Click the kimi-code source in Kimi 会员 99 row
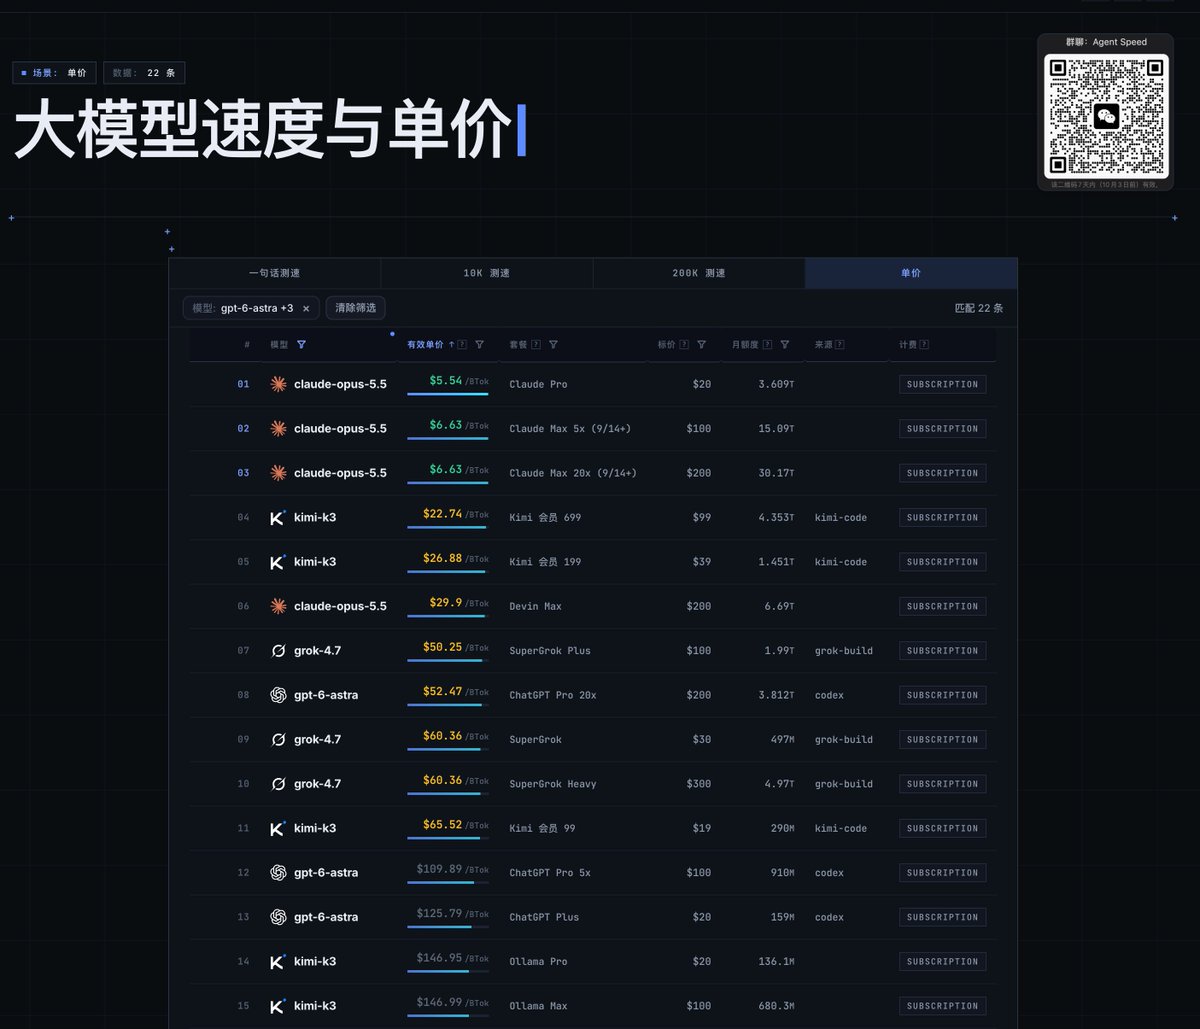This screenshot has height=1029, width=1200. [841, 828]
